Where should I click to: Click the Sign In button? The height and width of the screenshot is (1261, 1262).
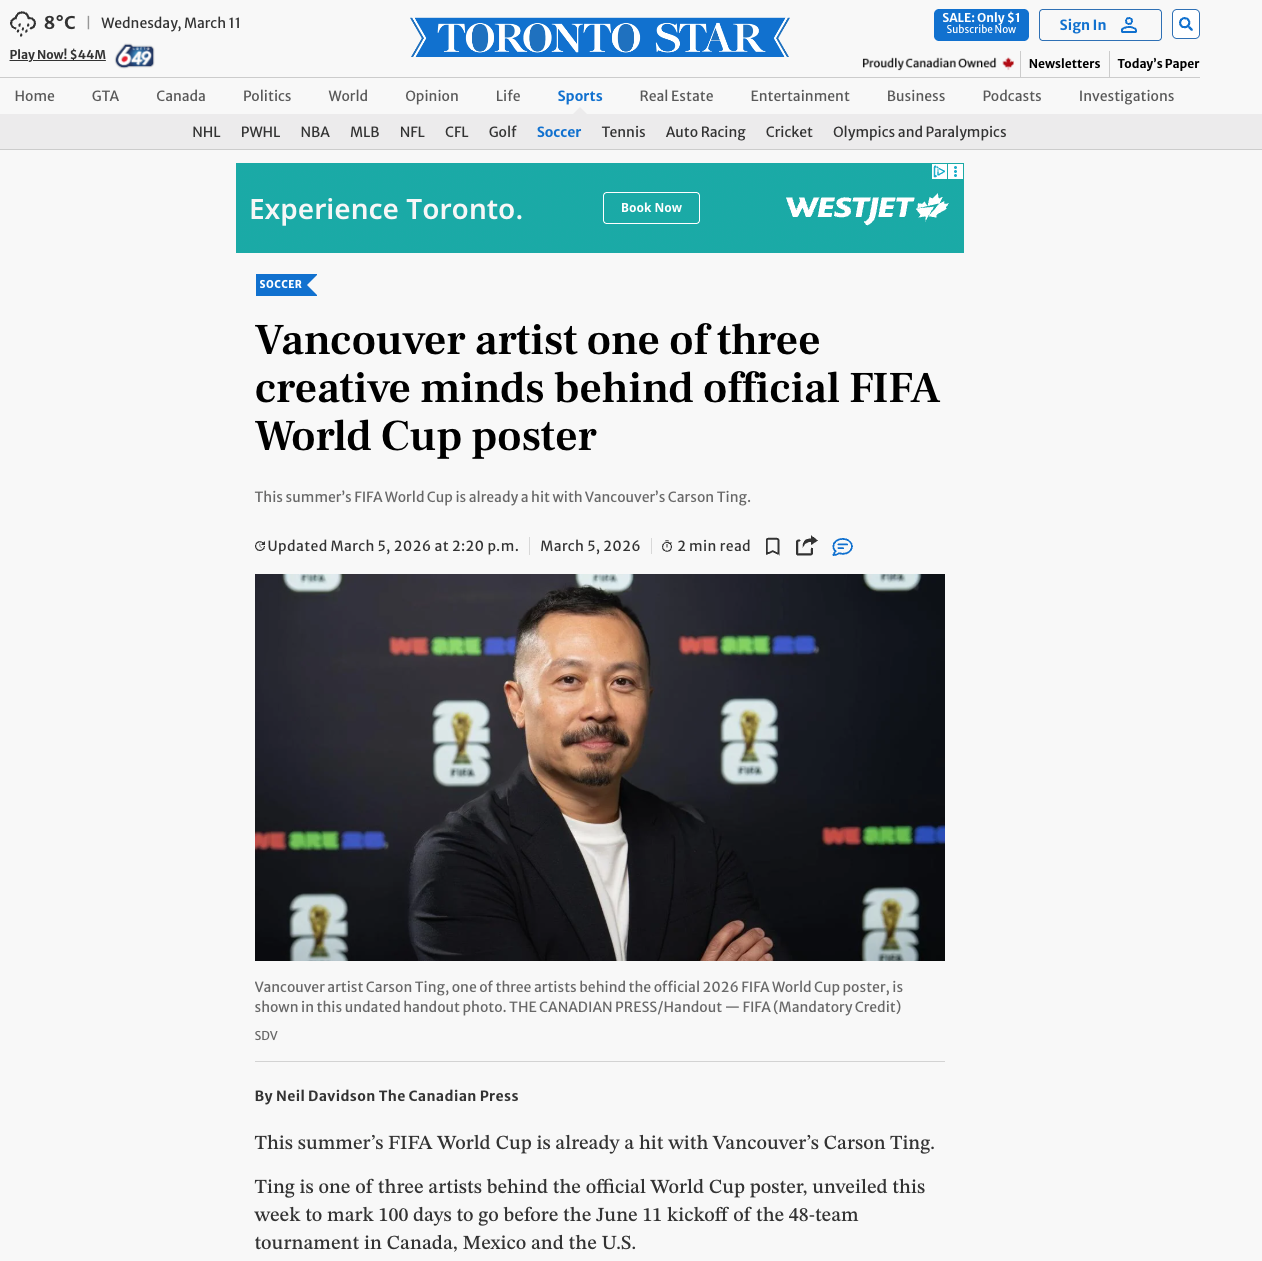(x=1100, y=25)
